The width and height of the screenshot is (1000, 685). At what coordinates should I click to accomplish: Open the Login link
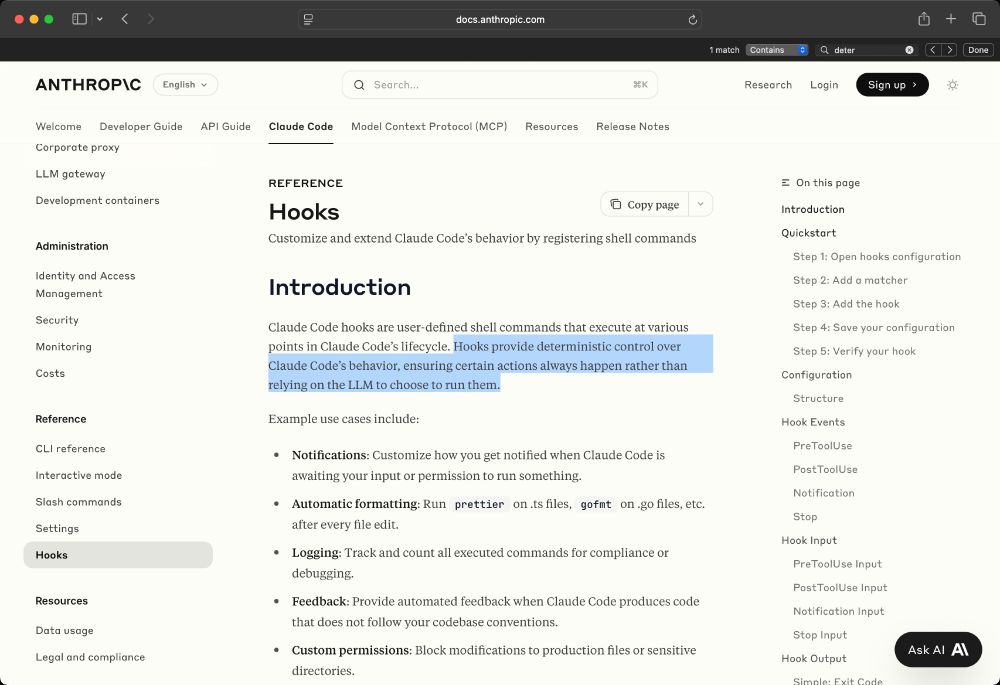pyautogui.click(x=824, y=85)
